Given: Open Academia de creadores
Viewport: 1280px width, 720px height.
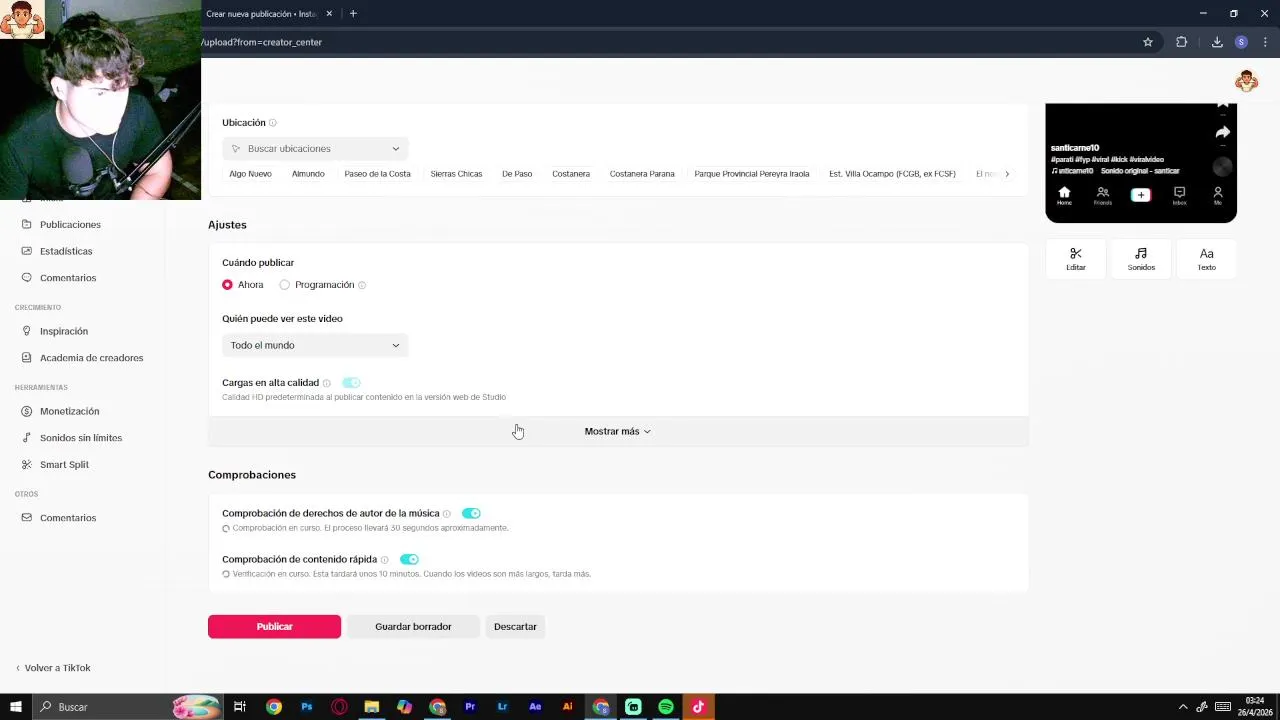Looking at the screenshot, I should point(91,358).
